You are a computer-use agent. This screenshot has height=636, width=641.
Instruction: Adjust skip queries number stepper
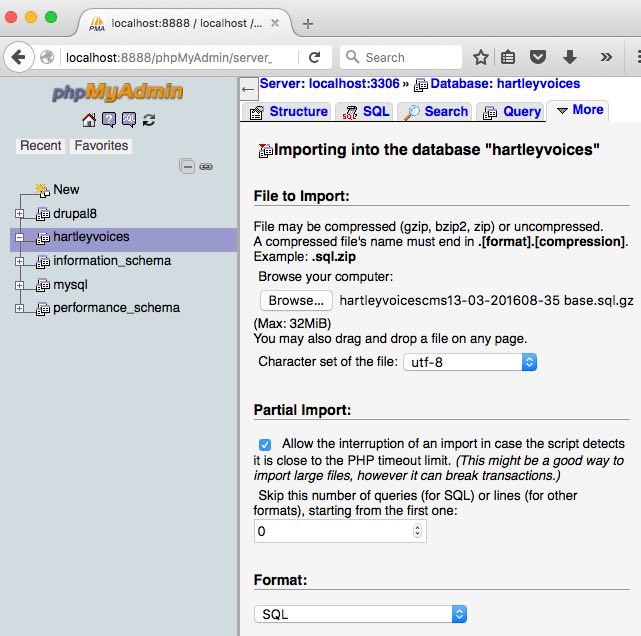click(x=417, y=531)
